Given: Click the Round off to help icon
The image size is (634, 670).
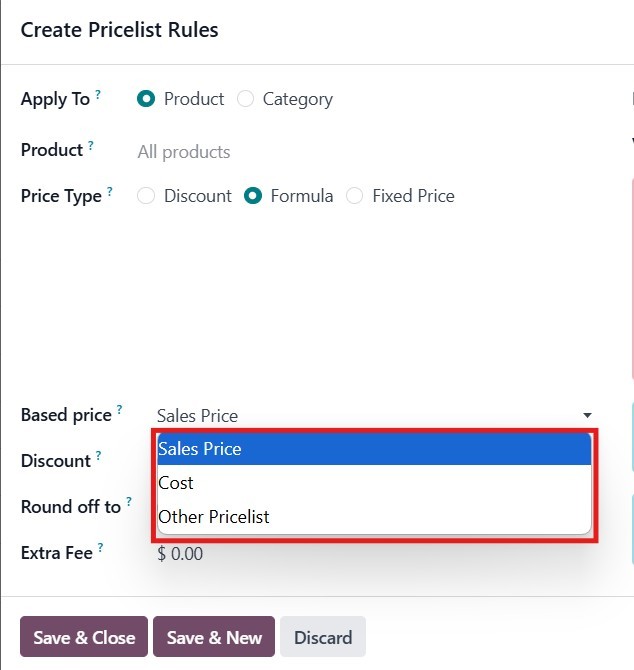Looking at the screenshot, I should (x=129, y=502).
